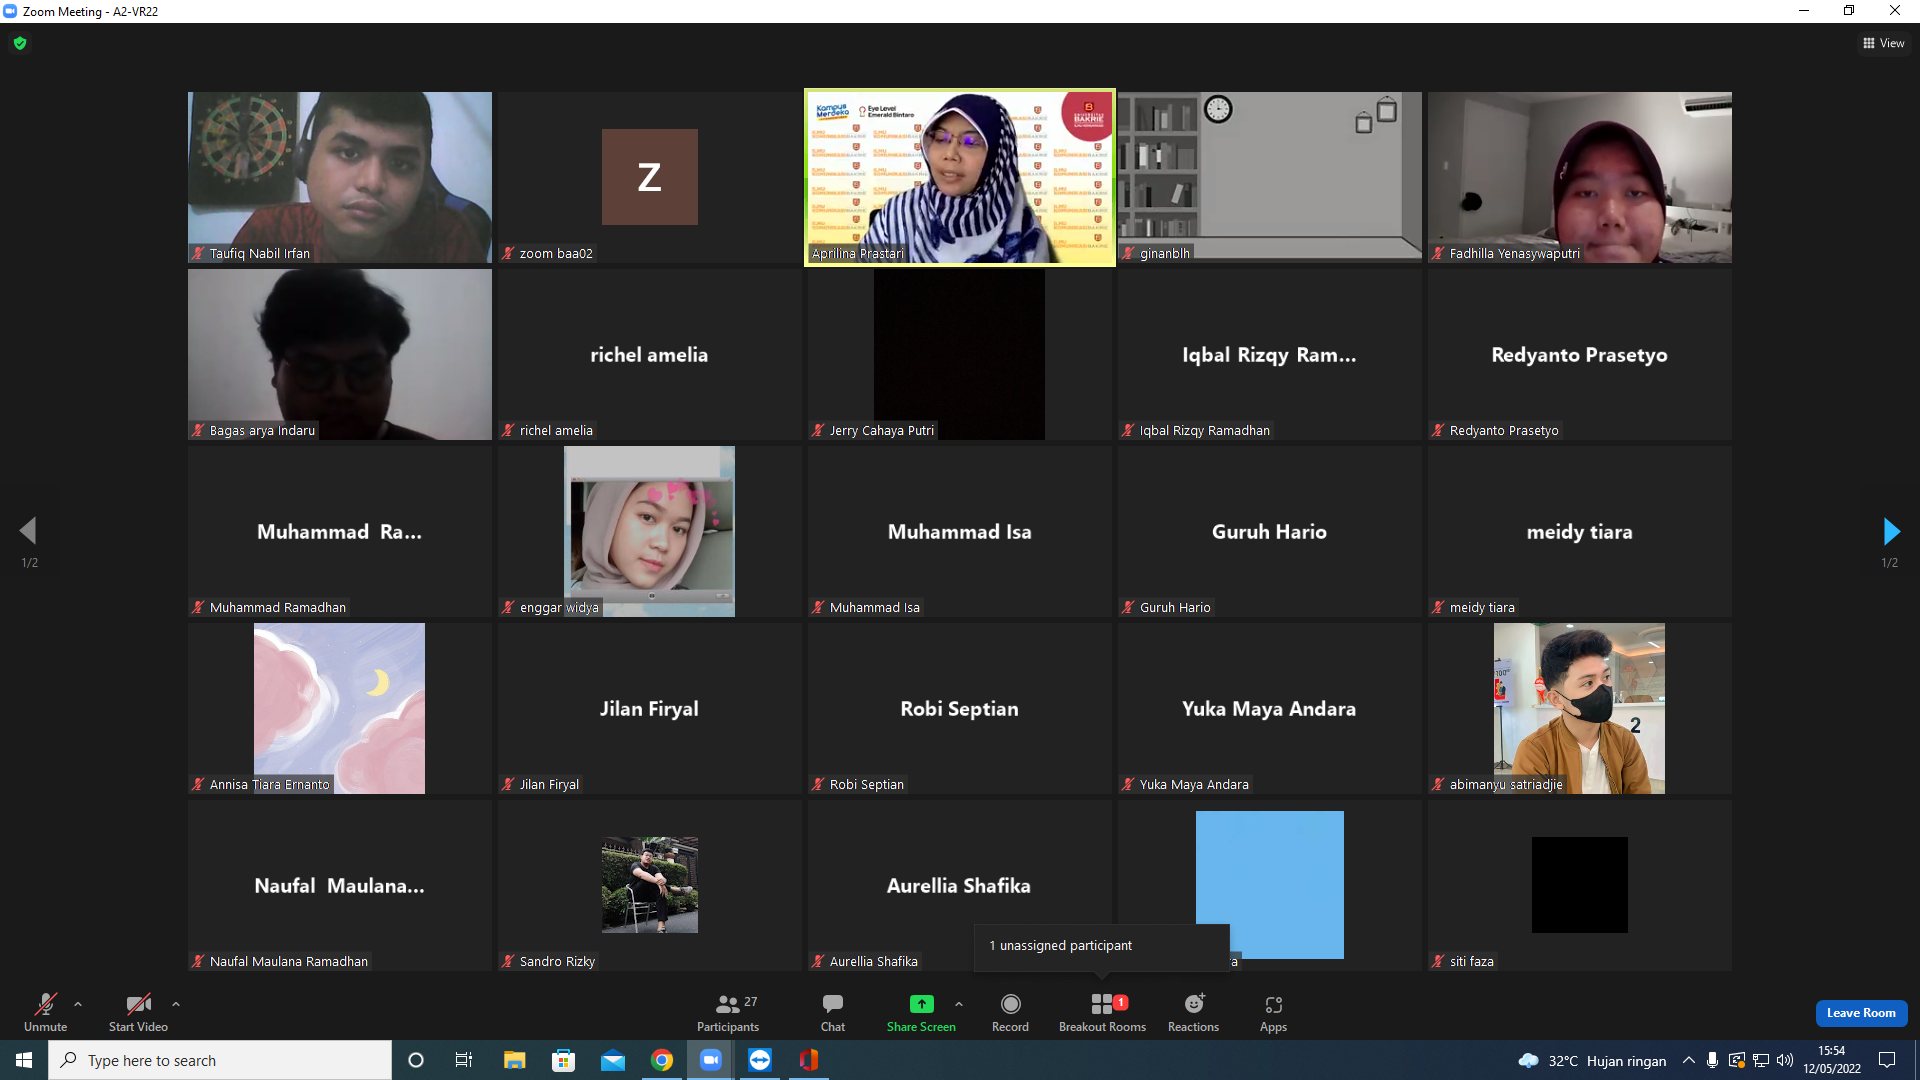The image size is (1920, 1080).
Task: Click the green encryption shield icon
Action: pyautogui.click(x=20, y=43)
